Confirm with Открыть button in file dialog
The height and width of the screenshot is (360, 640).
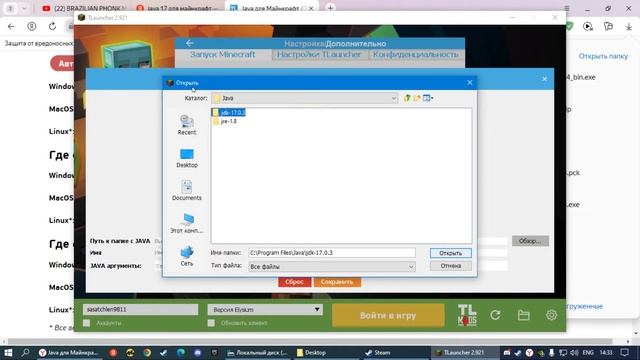coord(451,253)
